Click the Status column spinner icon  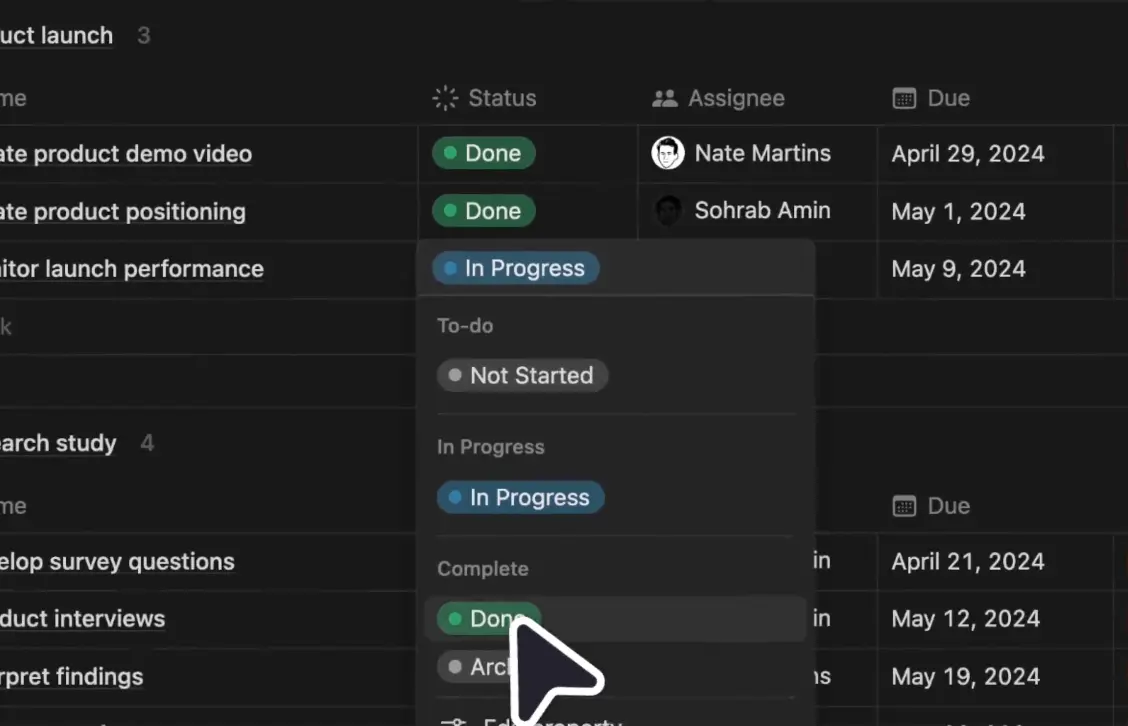coord(445,98)
